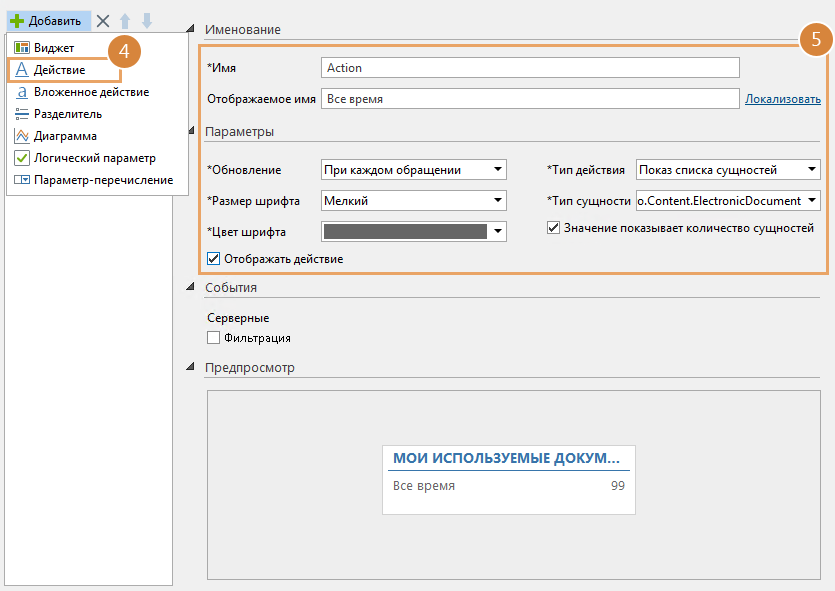
Task: Click the move down arrow icon
Action: point(147,20)
